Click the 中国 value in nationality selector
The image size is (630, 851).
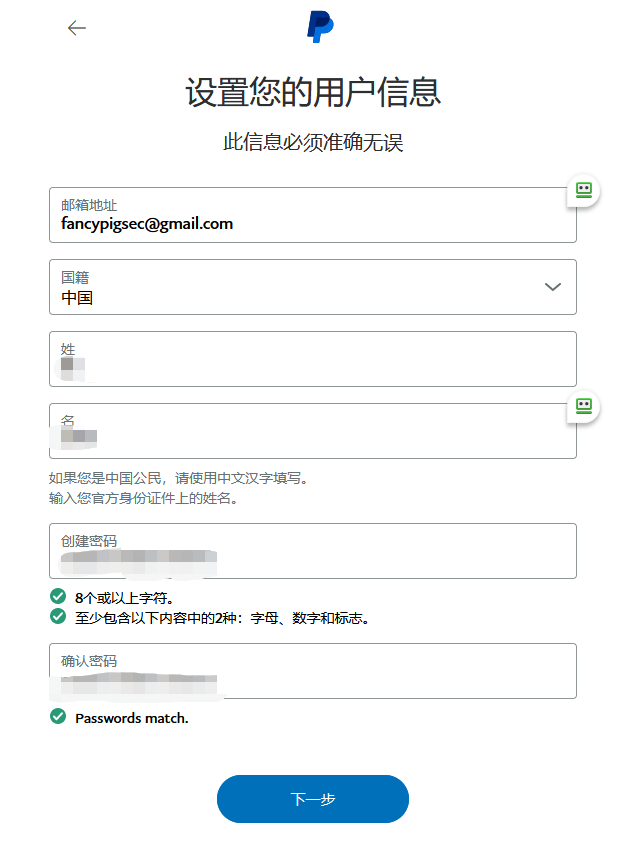coord(77,297)
